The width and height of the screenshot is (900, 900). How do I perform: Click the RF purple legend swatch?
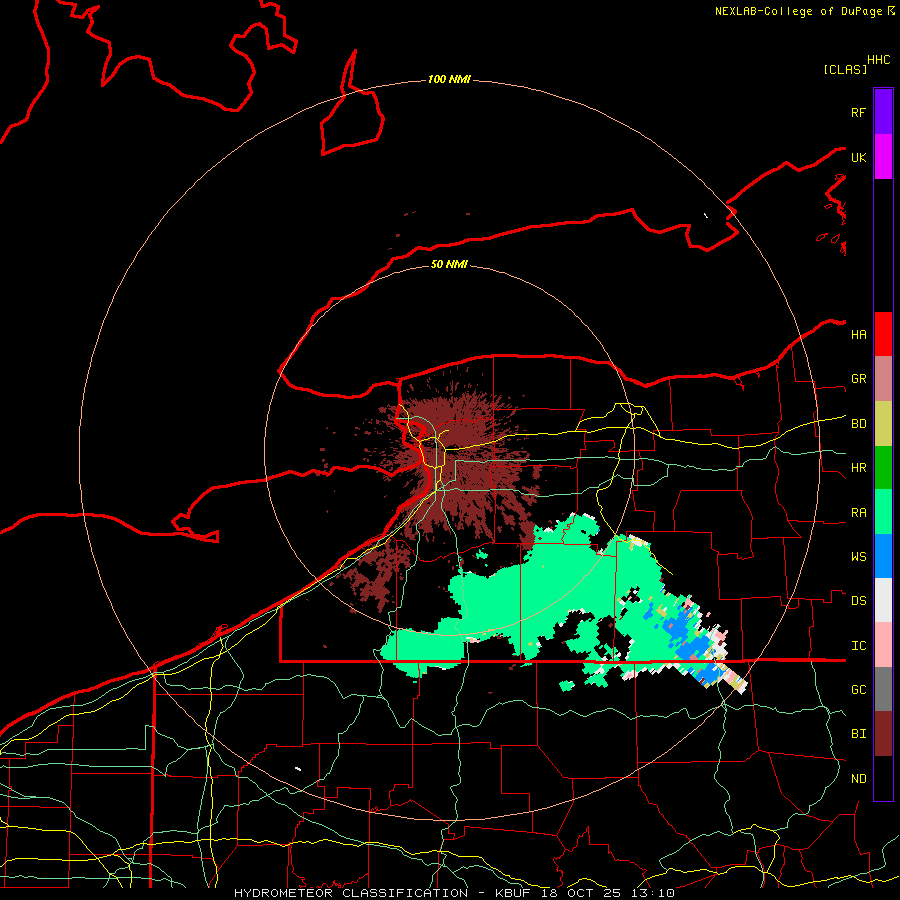pyautogui.click(x=883, y=112)
